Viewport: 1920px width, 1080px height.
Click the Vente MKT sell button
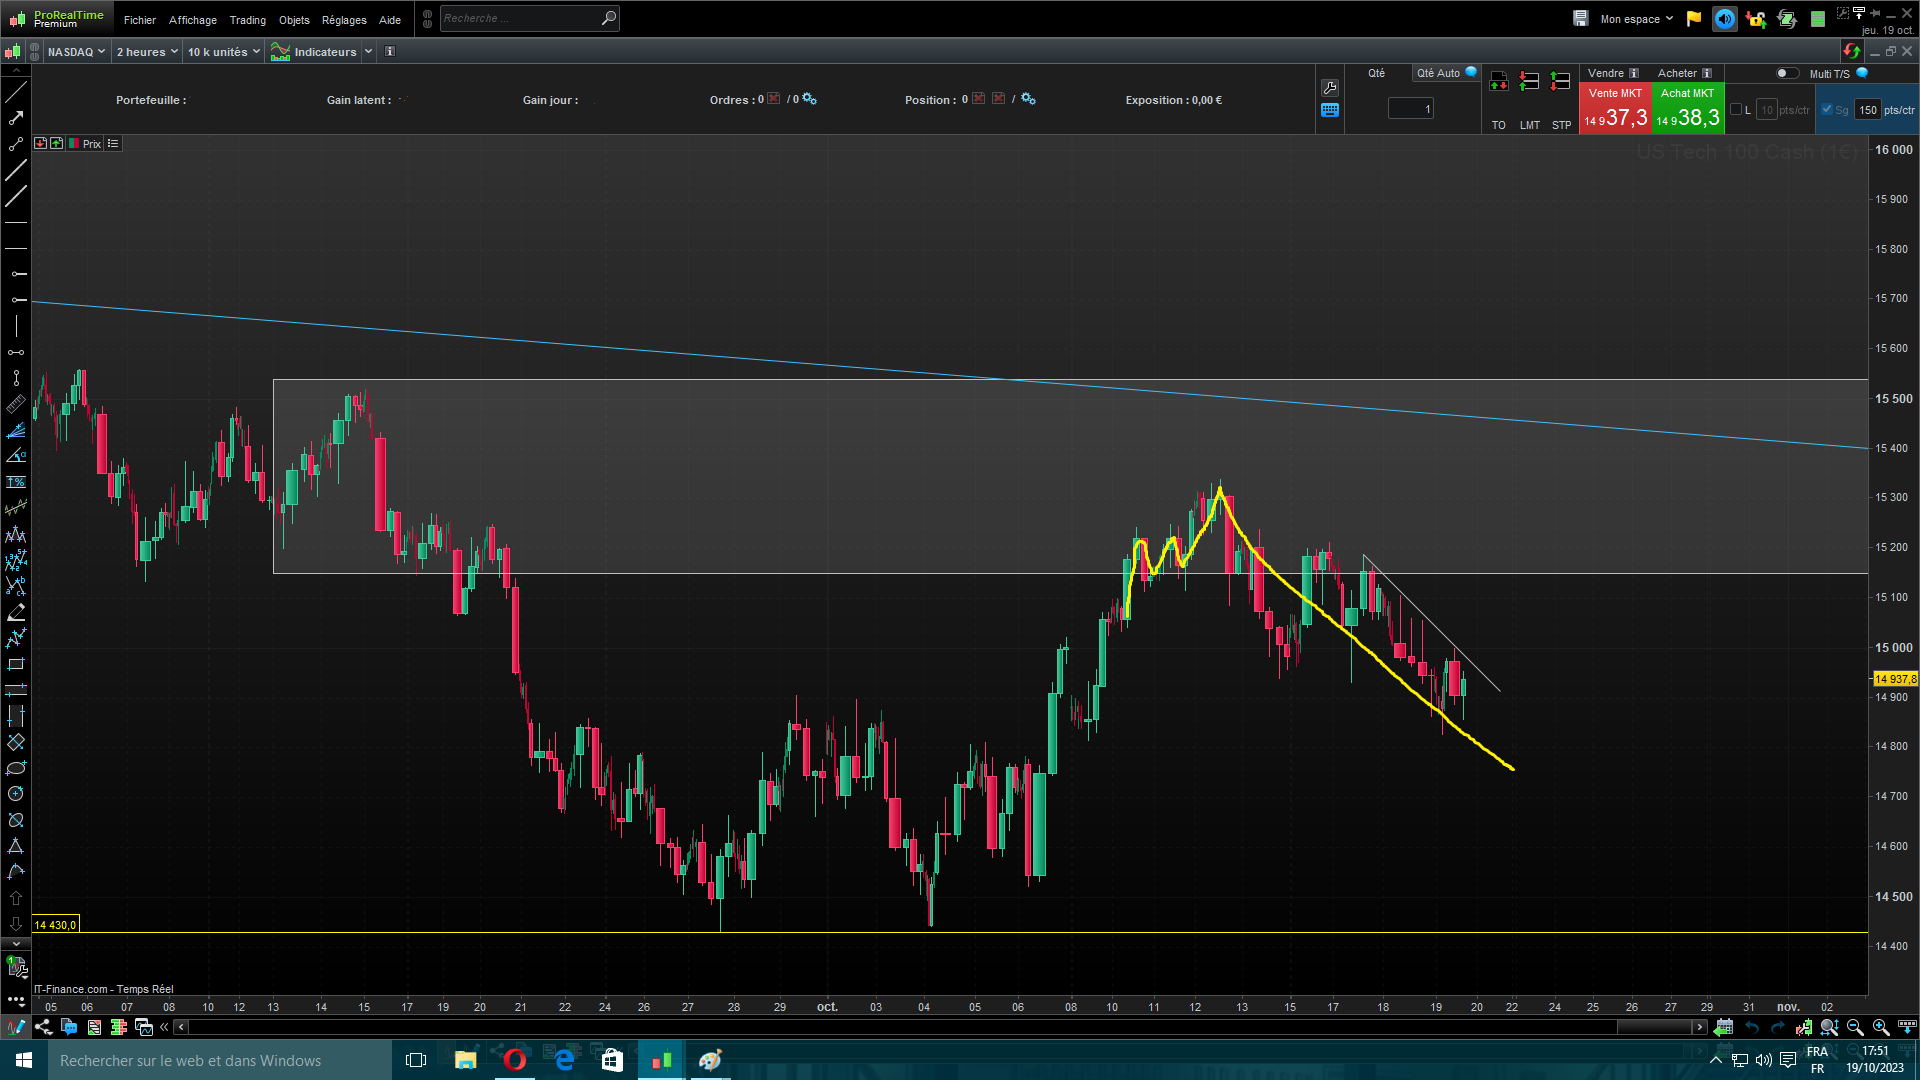pyautogui.click(x=1615, y=108)
